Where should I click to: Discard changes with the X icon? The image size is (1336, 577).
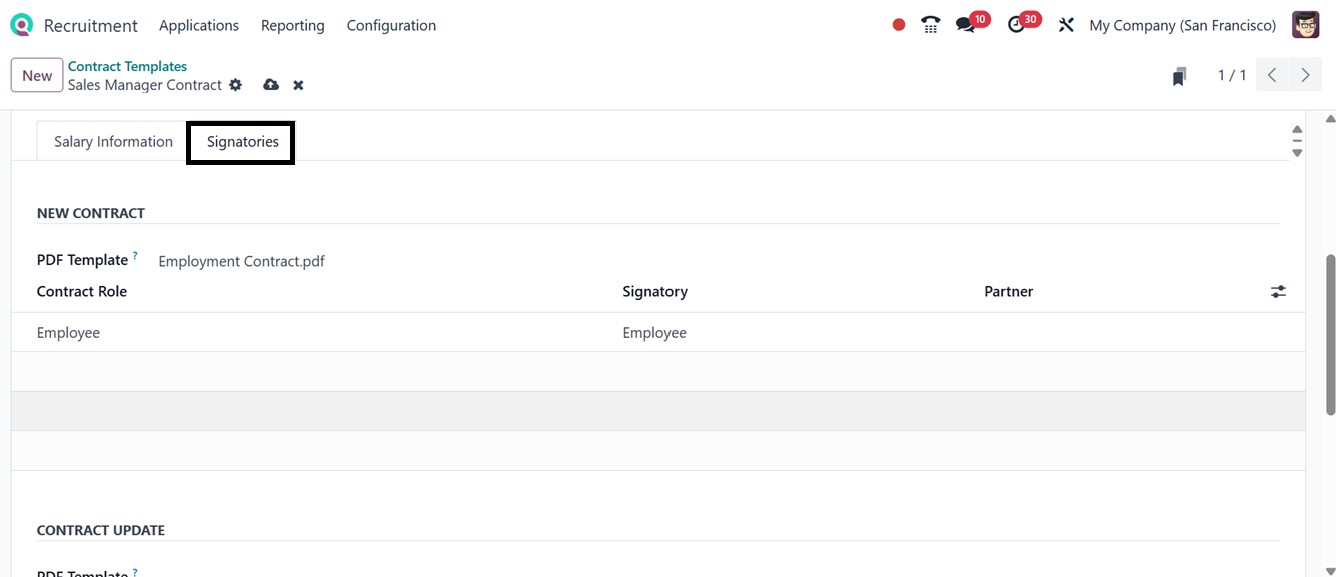tap(298, 85)
